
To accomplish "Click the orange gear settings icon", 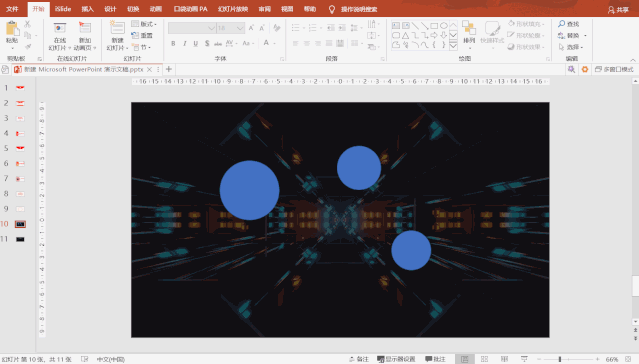I will point(585,69).
